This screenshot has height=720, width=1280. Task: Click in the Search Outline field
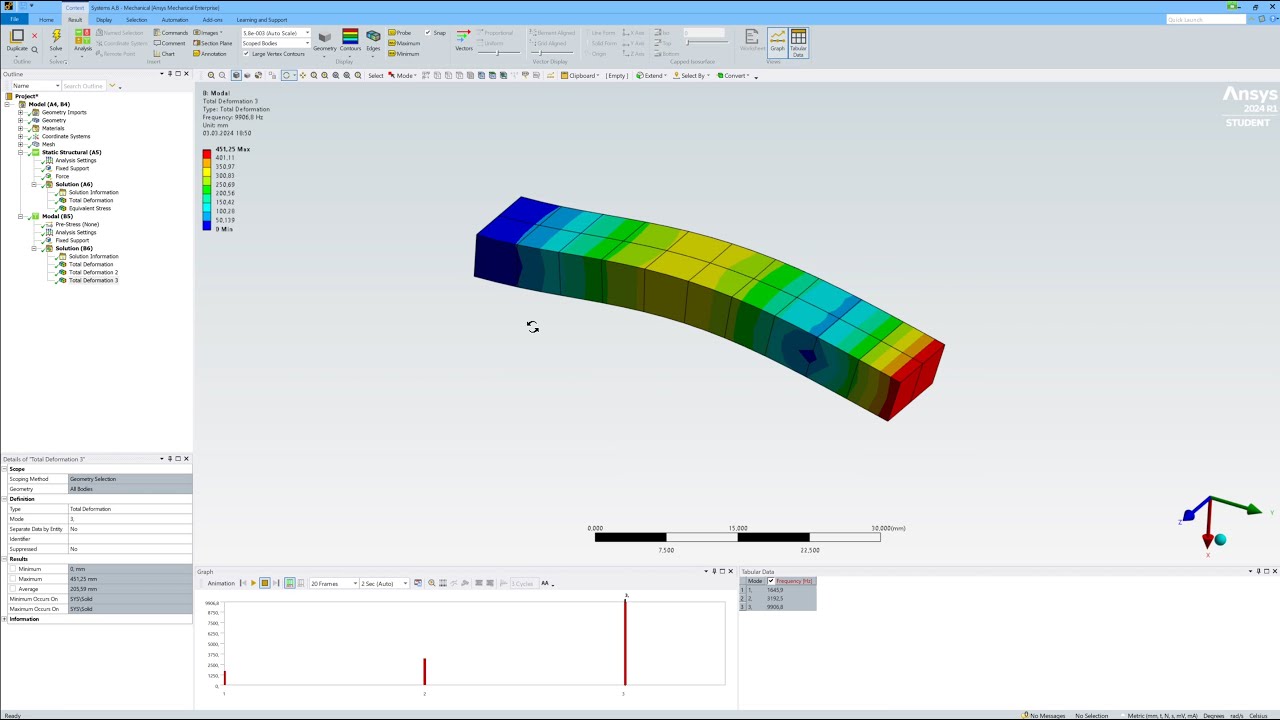[85, 86]
